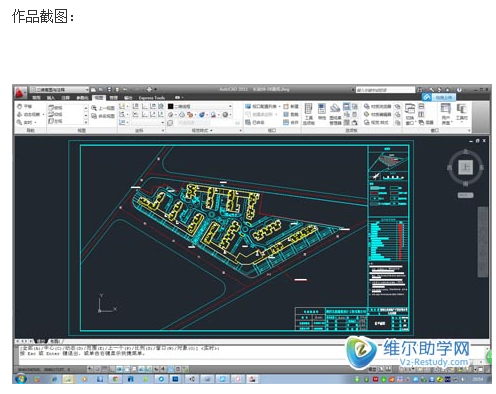Choose the Previous View (上一视图) button
The height and width of the screenshot is (394, 496).
pos(103,108)
